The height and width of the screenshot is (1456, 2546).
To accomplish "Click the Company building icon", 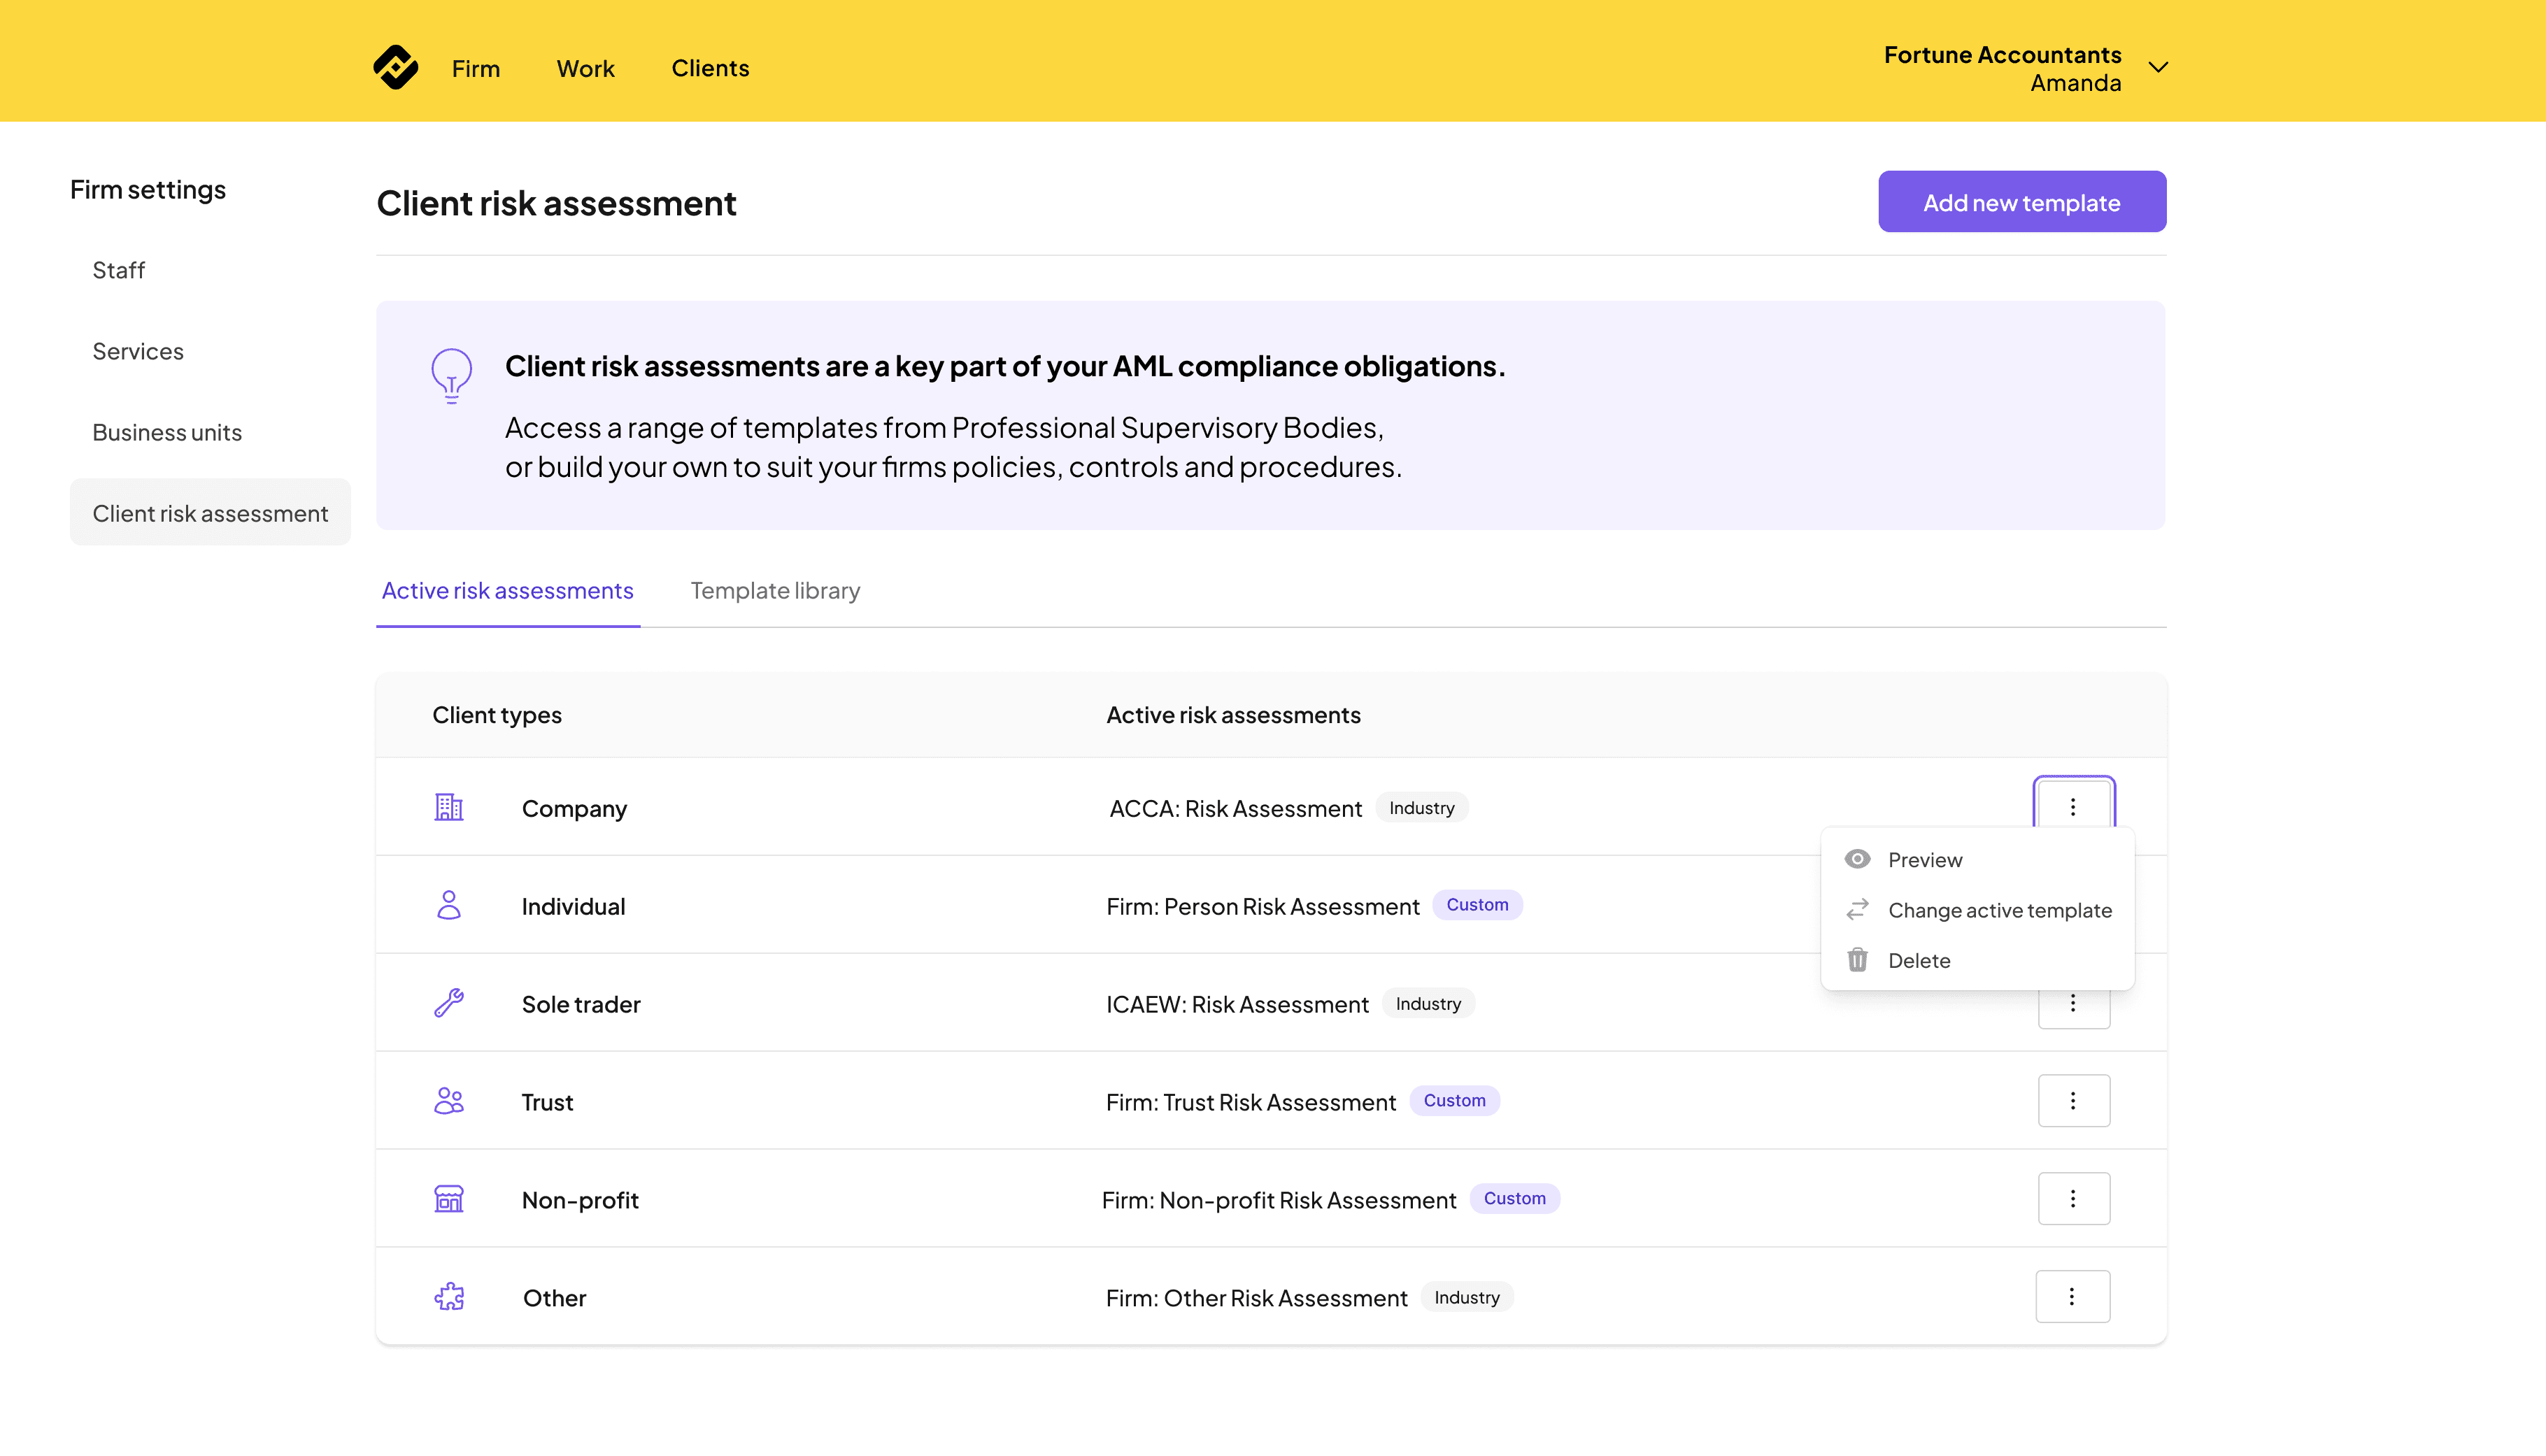I will point(448,807).
